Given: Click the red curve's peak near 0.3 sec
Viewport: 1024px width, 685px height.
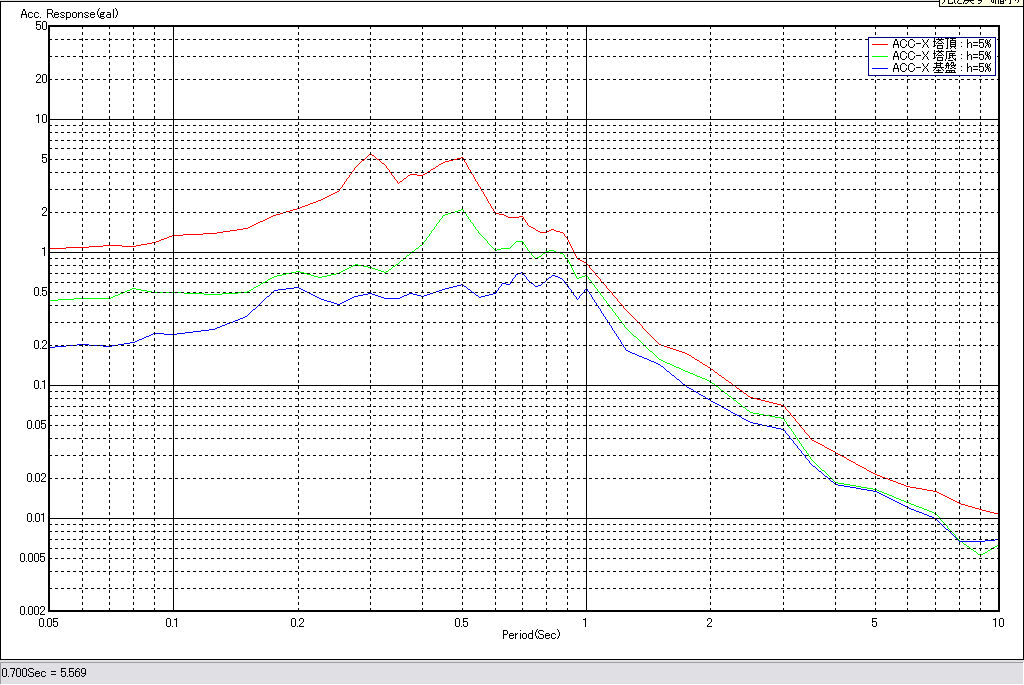Looking at the screenshot, I should tap(371, 153).
